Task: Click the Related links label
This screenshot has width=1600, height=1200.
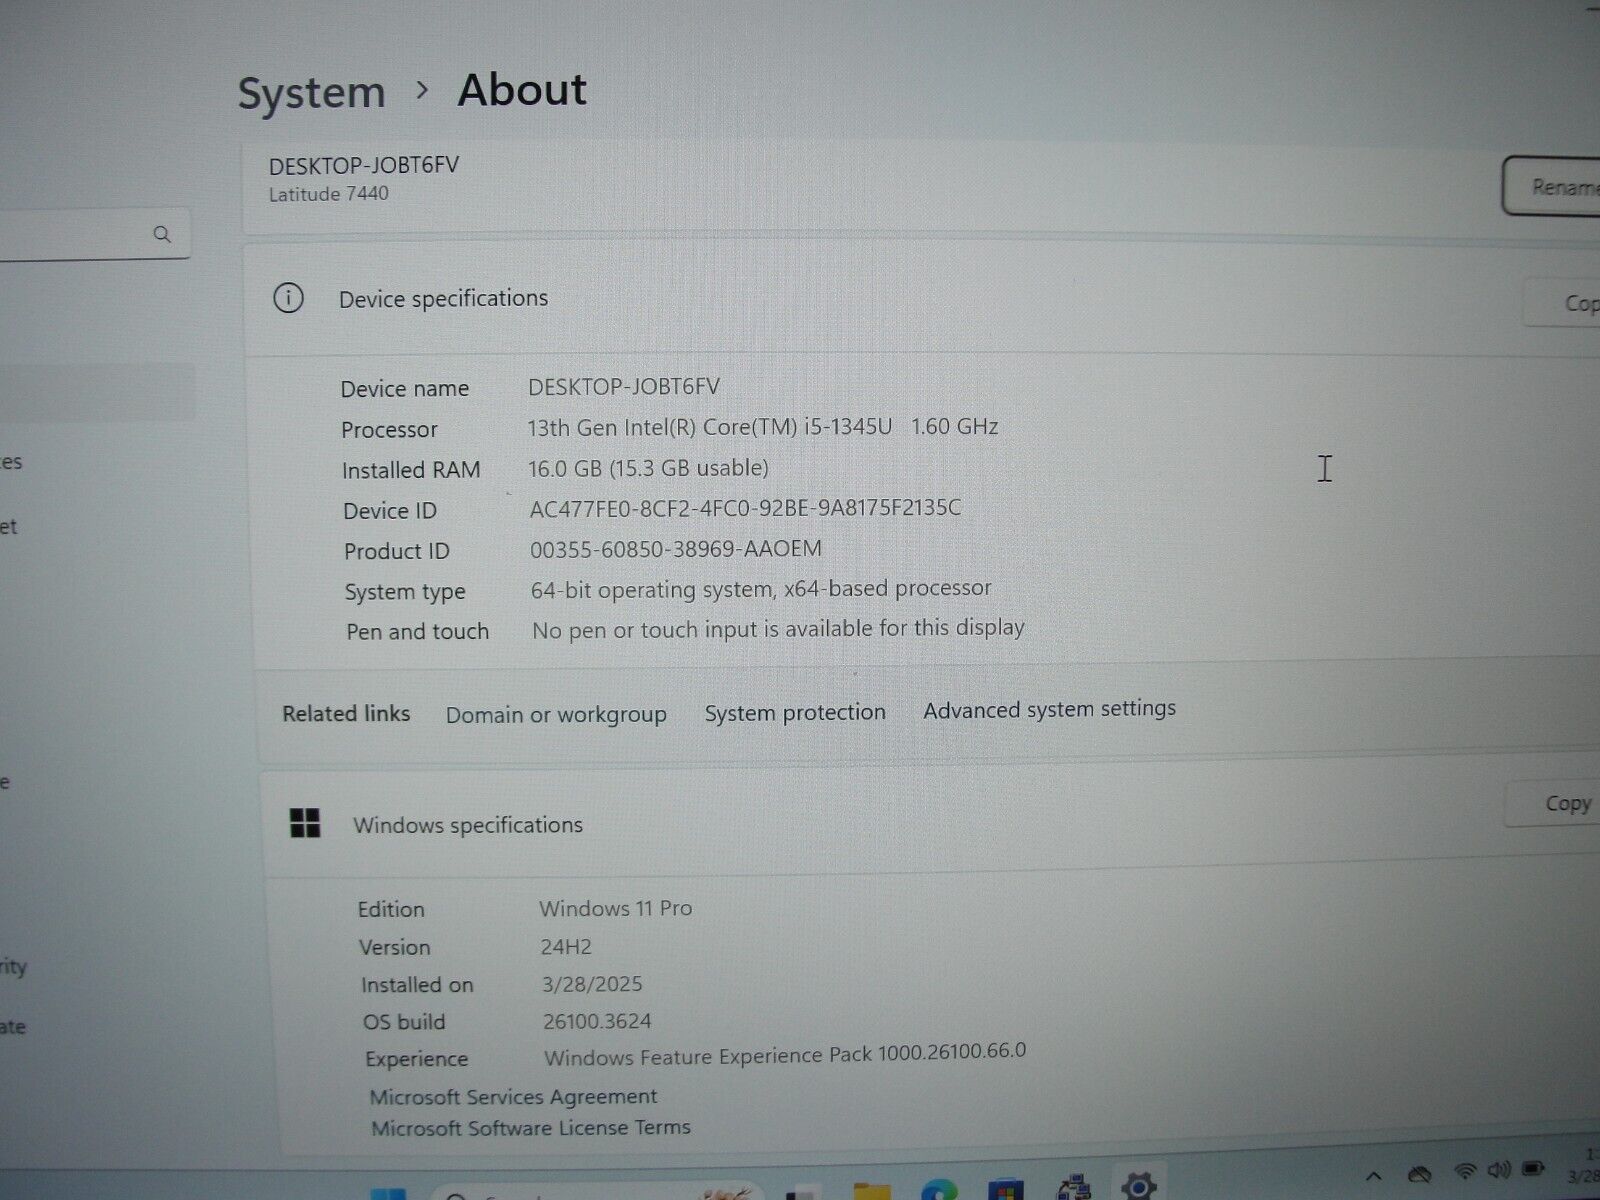Action: 346,714
